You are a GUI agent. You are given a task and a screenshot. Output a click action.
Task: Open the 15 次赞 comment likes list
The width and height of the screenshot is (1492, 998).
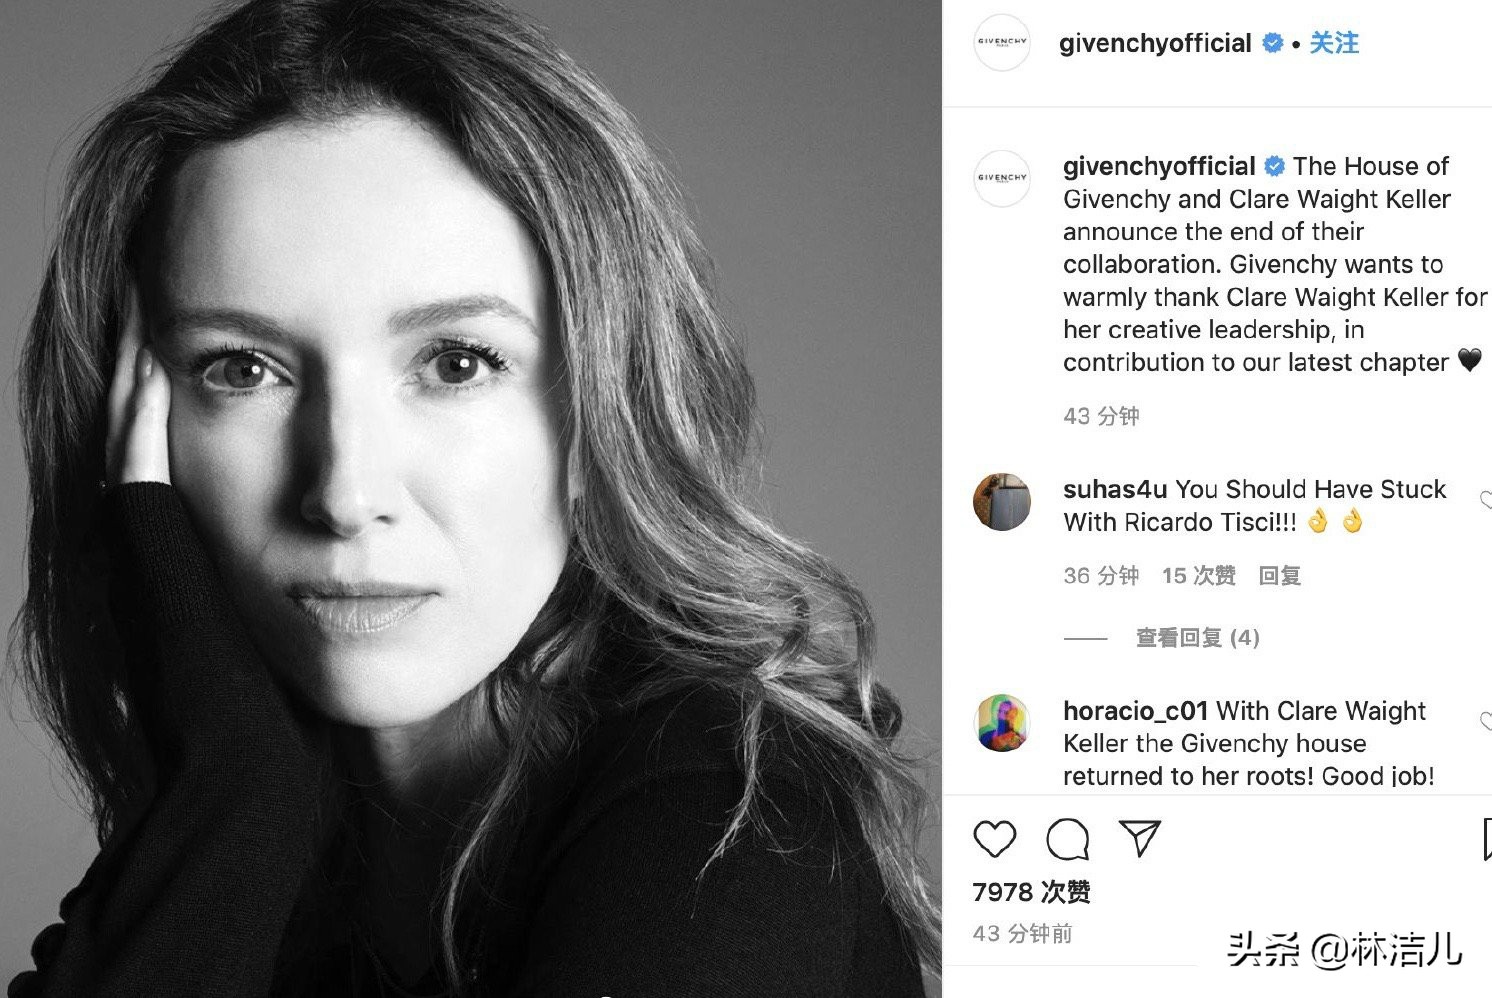pyautogui.click(x=1199, y=575)
